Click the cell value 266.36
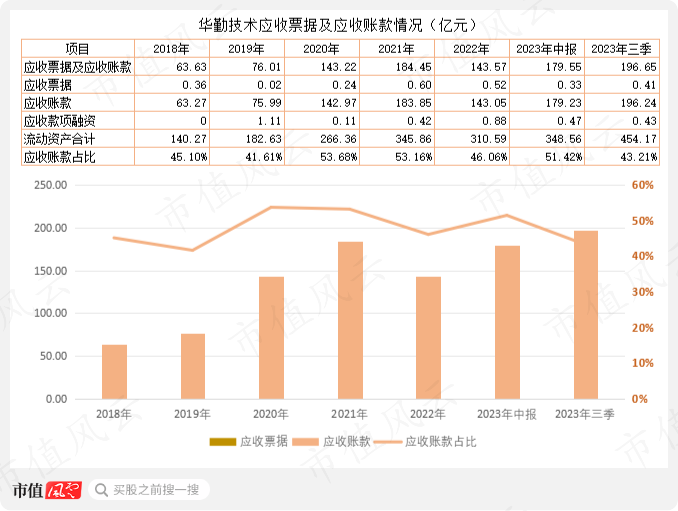The width and height of the screenshot is (678, 511). 339,139
